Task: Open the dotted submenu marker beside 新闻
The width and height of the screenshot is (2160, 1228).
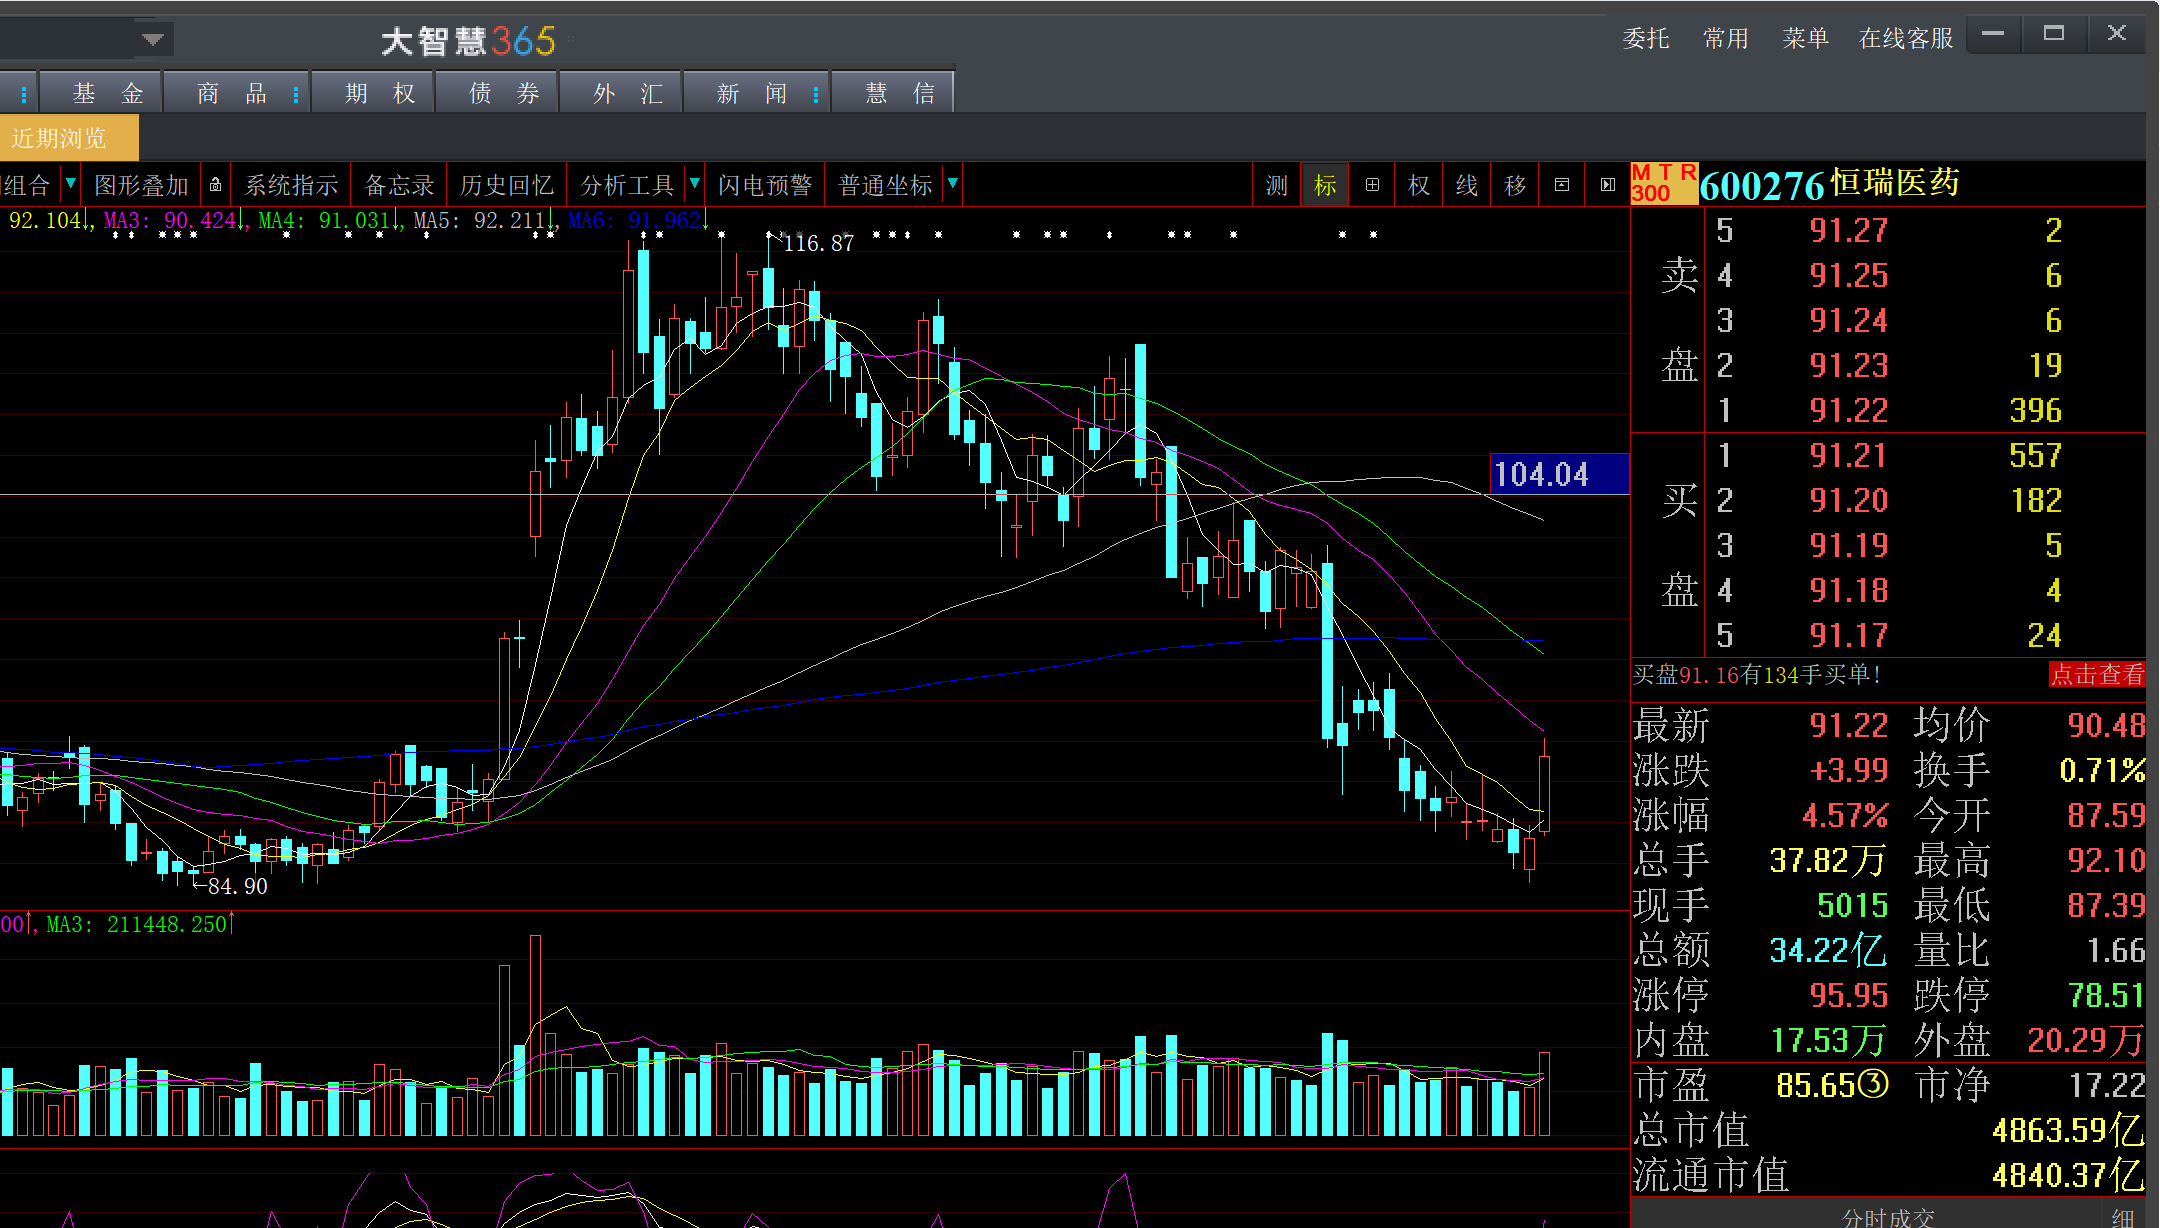Action: pos(816,94)
